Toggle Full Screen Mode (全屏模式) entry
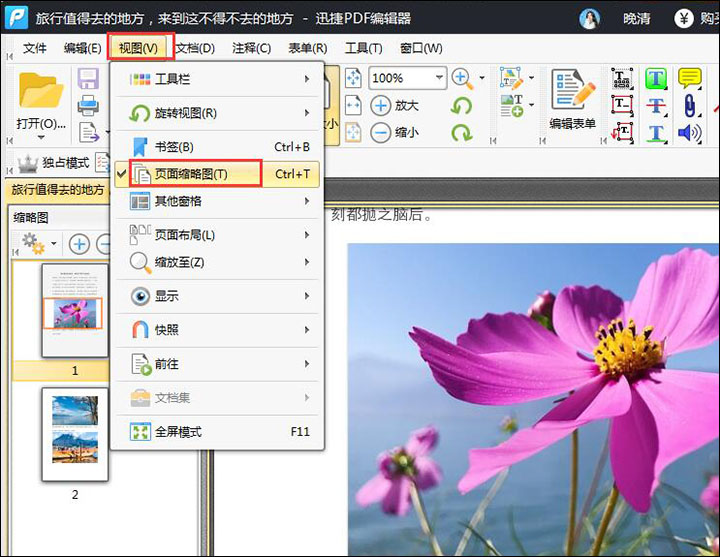The width and height of the screenshot is (720, 557). pyautogui.click(x=178, y=431)
